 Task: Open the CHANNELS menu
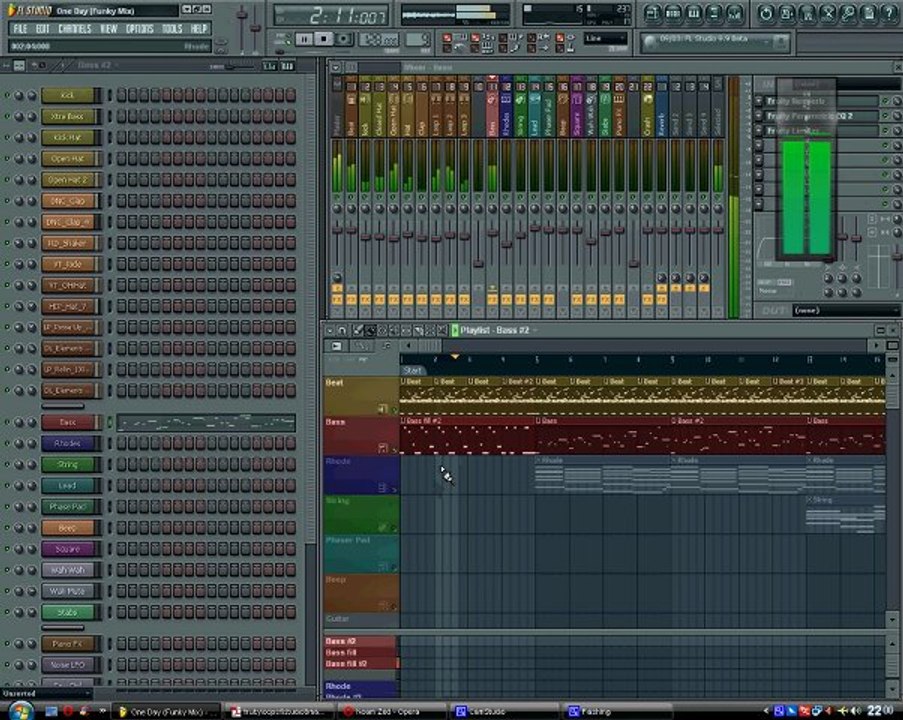[75, 28]
